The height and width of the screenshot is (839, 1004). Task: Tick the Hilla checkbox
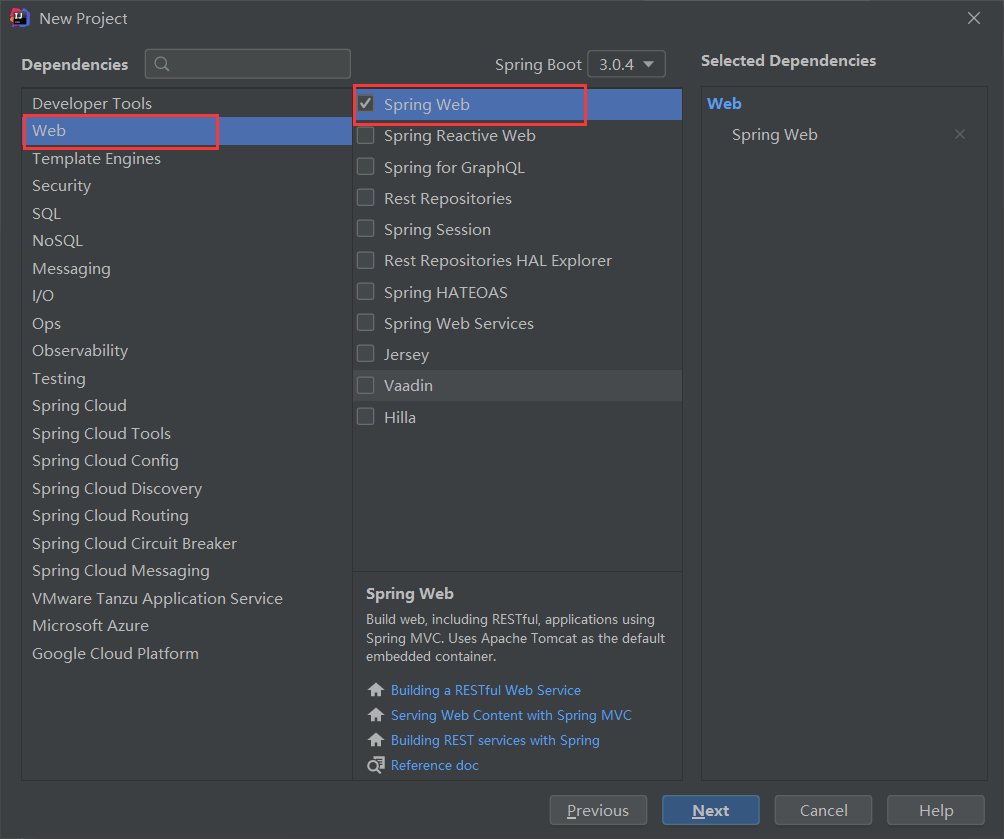pos(366,416)
